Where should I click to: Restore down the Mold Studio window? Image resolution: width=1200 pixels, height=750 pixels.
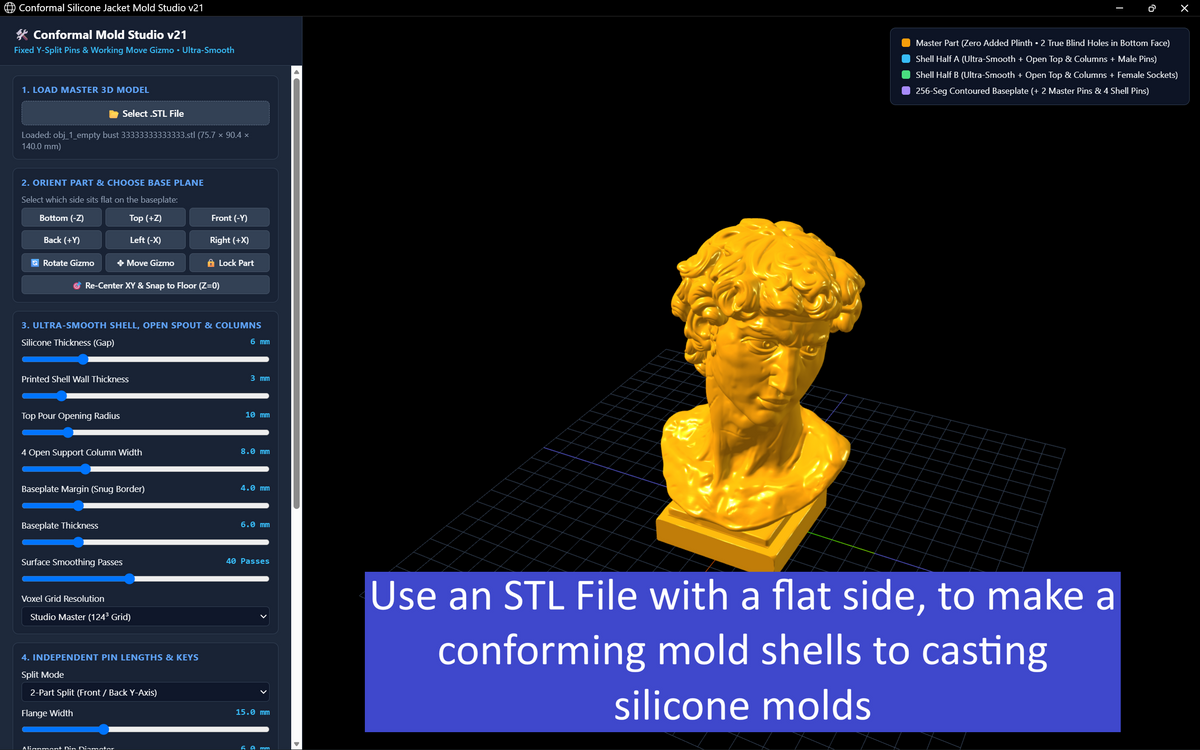pos(1152,8)
